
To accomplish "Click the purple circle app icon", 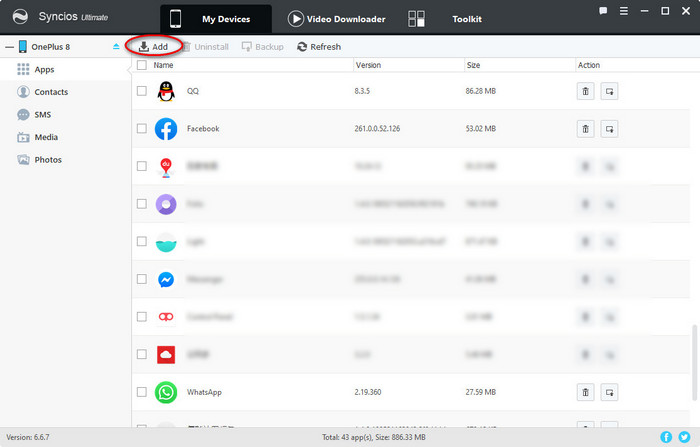I will click(x=166, y=204).
